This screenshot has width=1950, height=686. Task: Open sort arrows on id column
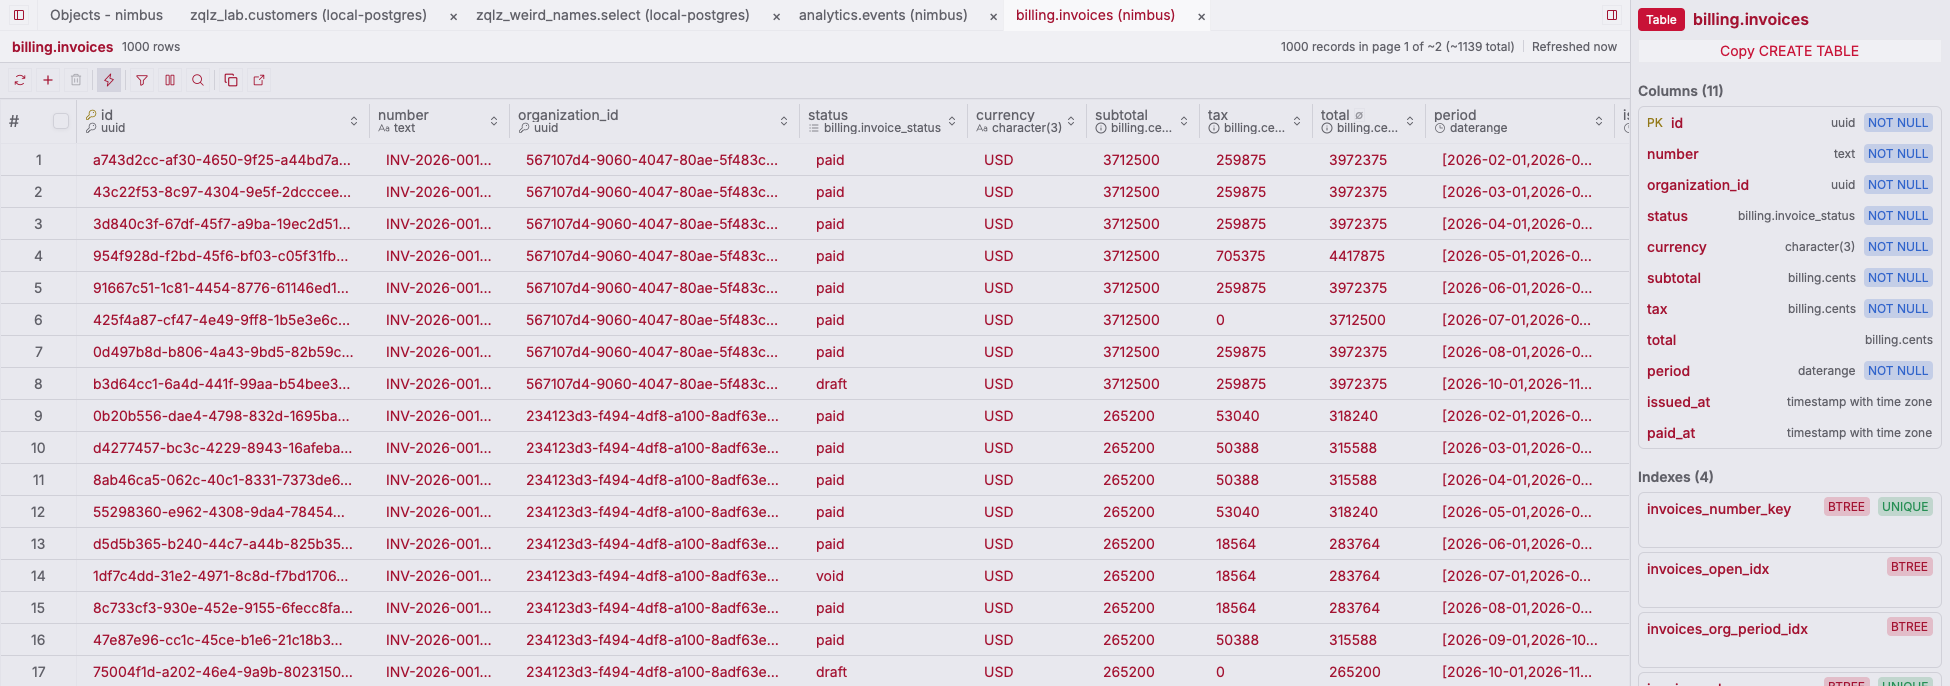(x=354, y=121)
